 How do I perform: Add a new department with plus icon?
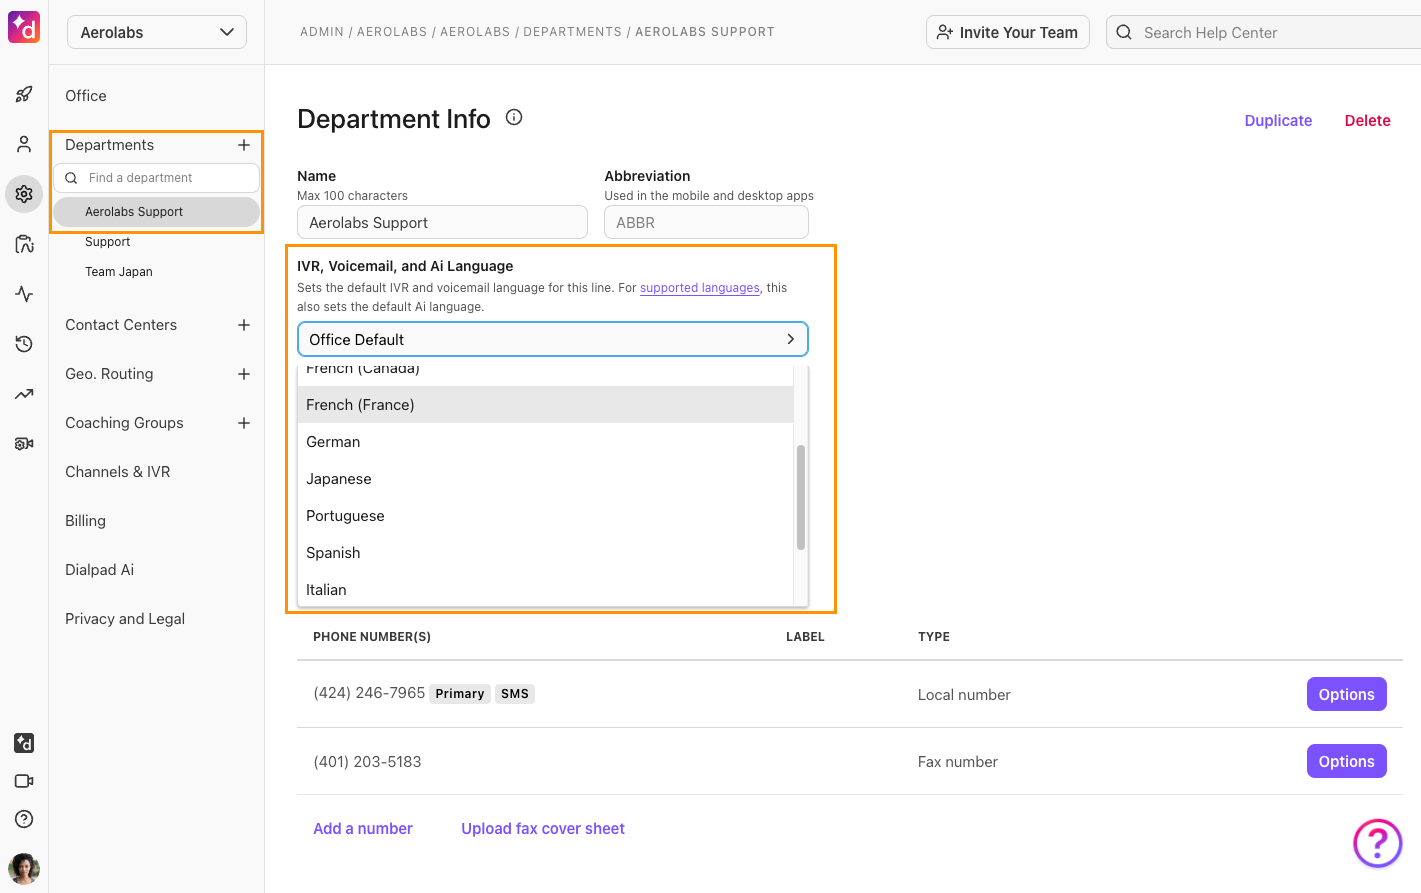(244, 145)
